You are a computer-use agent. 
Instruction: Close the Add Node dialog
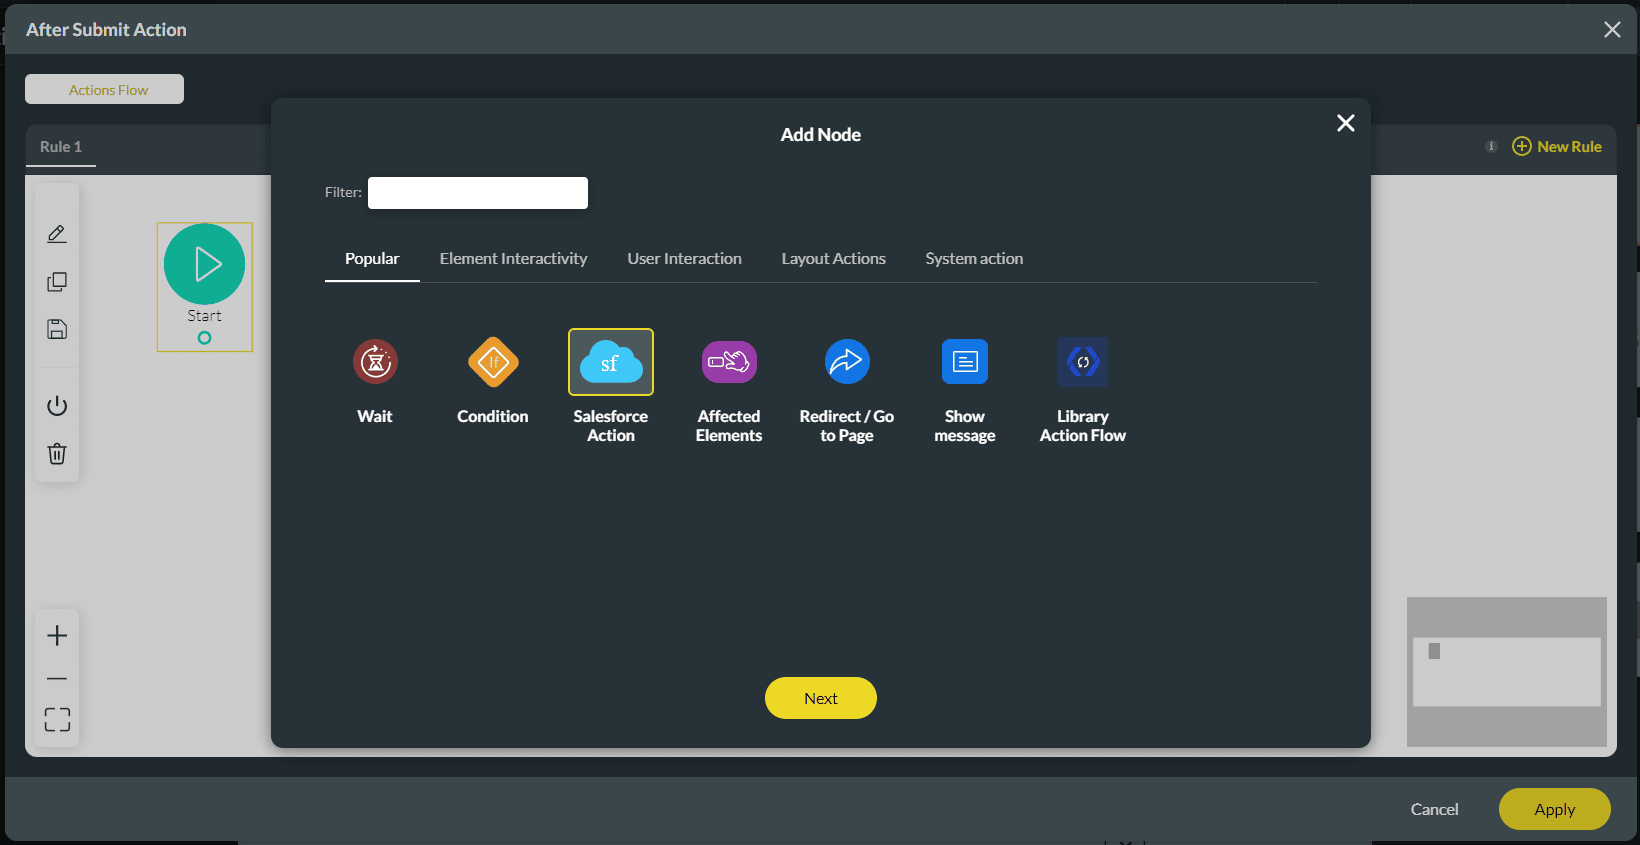pyautogui.click(x=1346, y=123)
